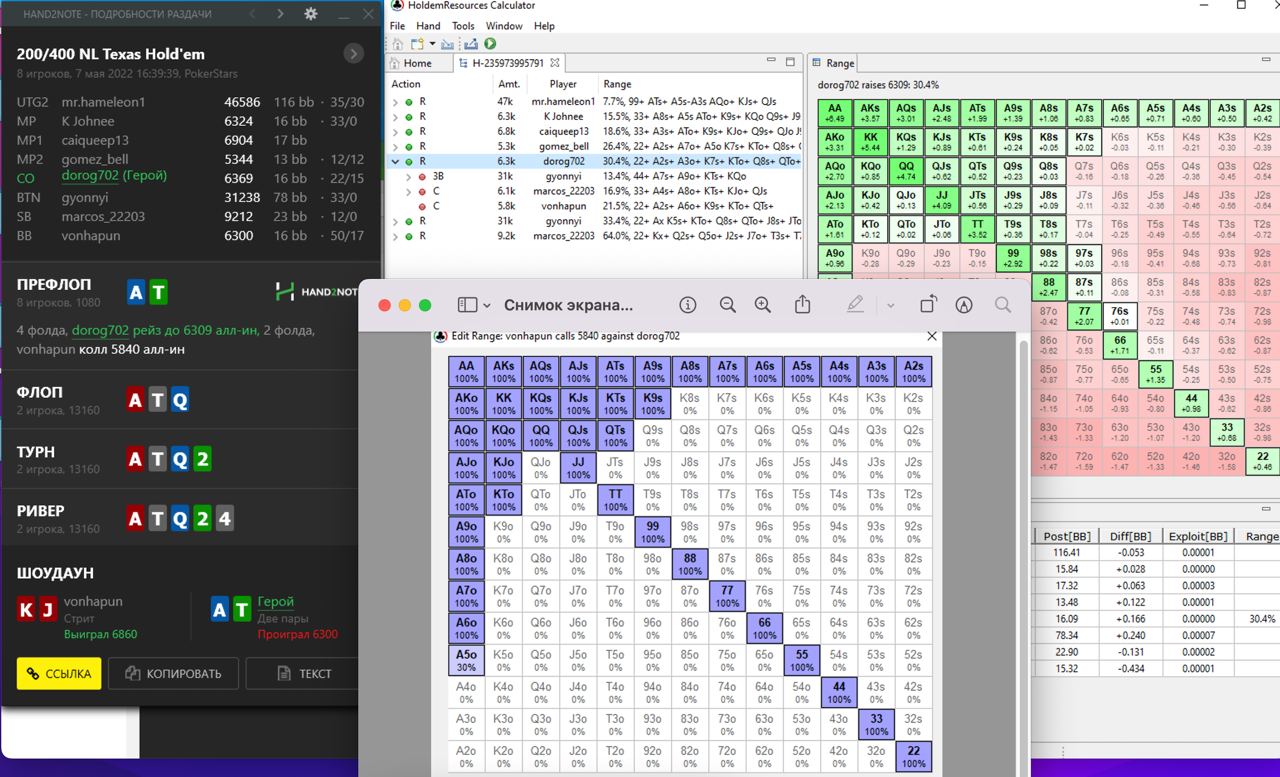Toggle K9s cell in Edit Range grid
Viewport: 1280px width, 777px height.
pyautogui.click(x=652, y=404)
